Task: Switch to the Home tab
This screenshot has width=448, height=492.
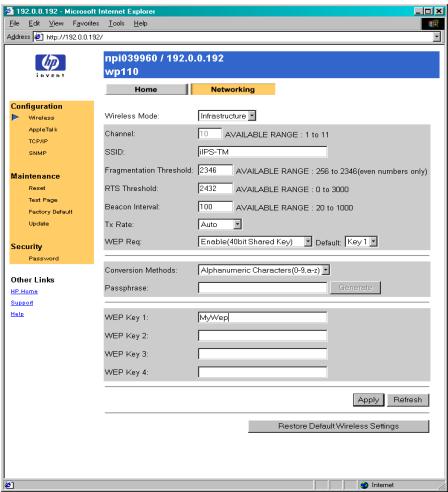Action: pos(146,89)
